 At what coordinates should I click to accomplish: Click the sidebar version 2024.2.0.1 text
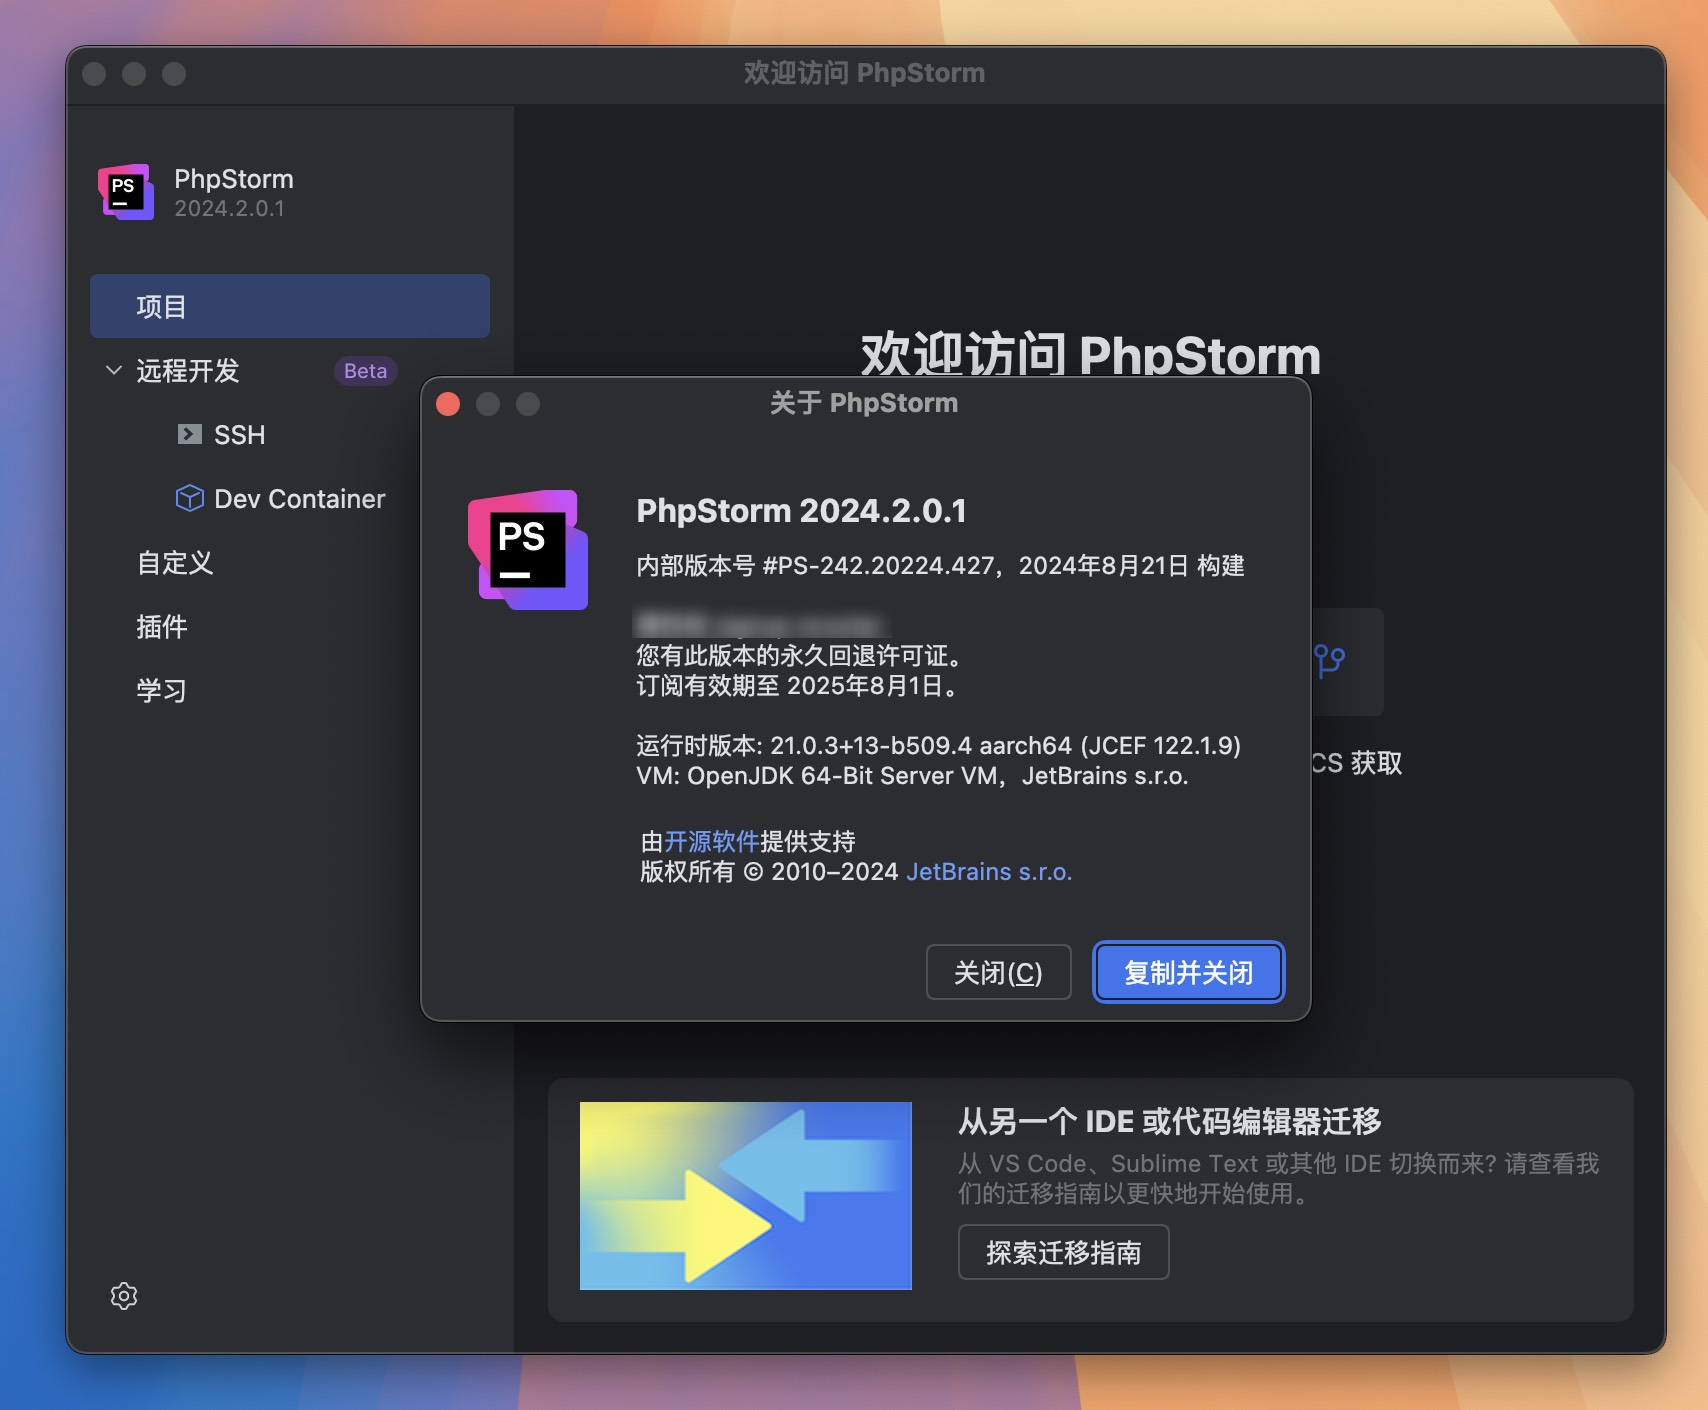click(229, 209)
